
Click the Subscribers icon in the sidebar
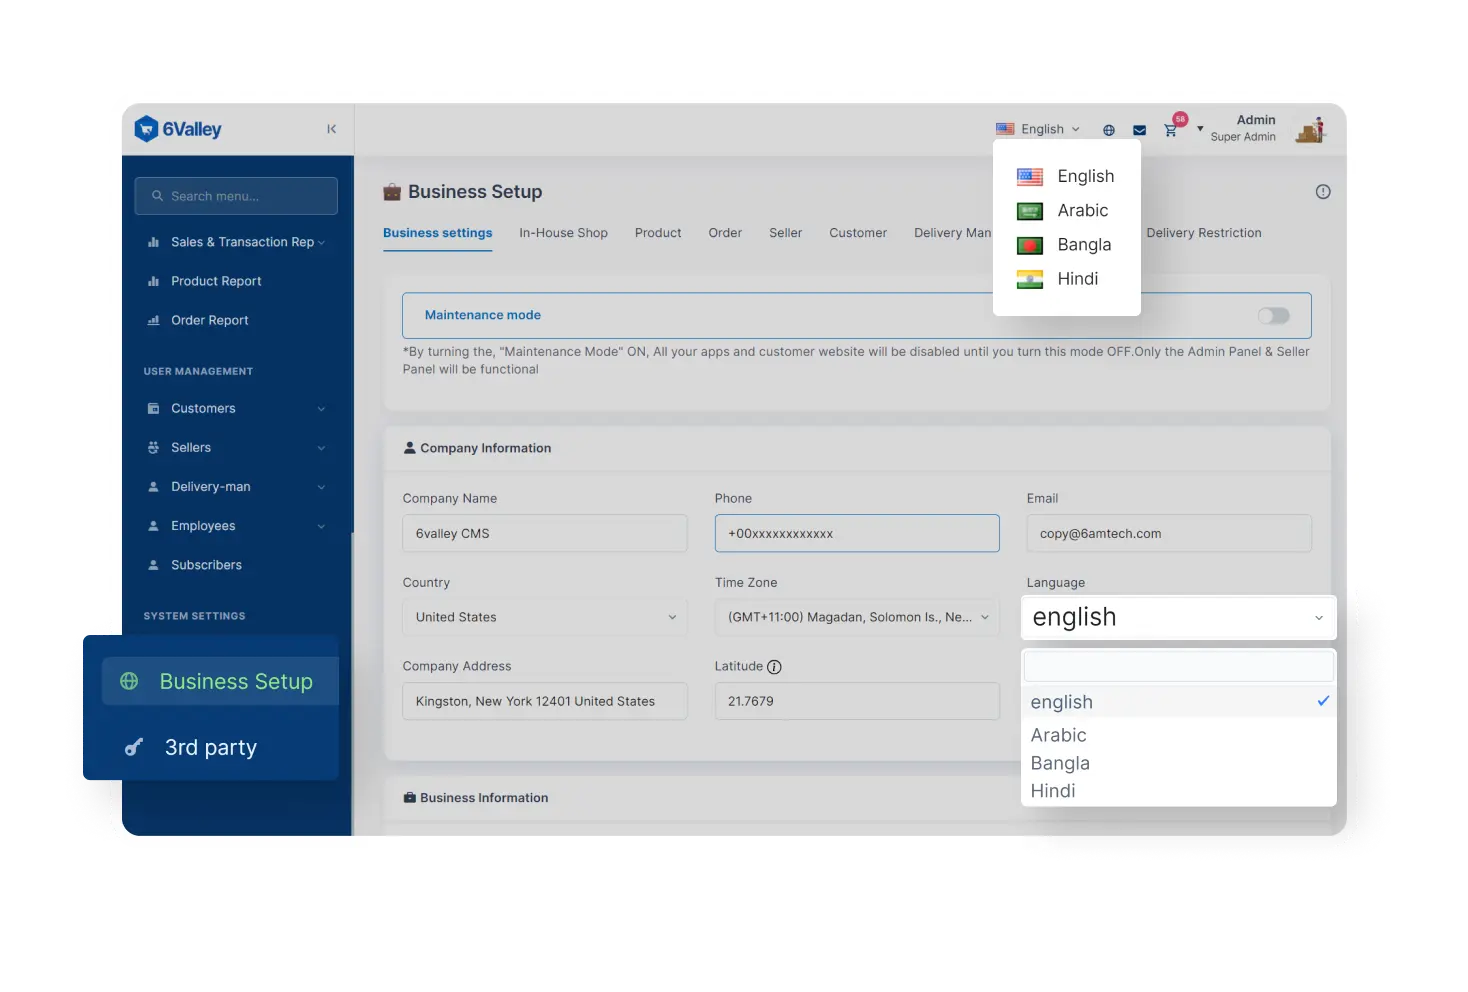point(152,564)
